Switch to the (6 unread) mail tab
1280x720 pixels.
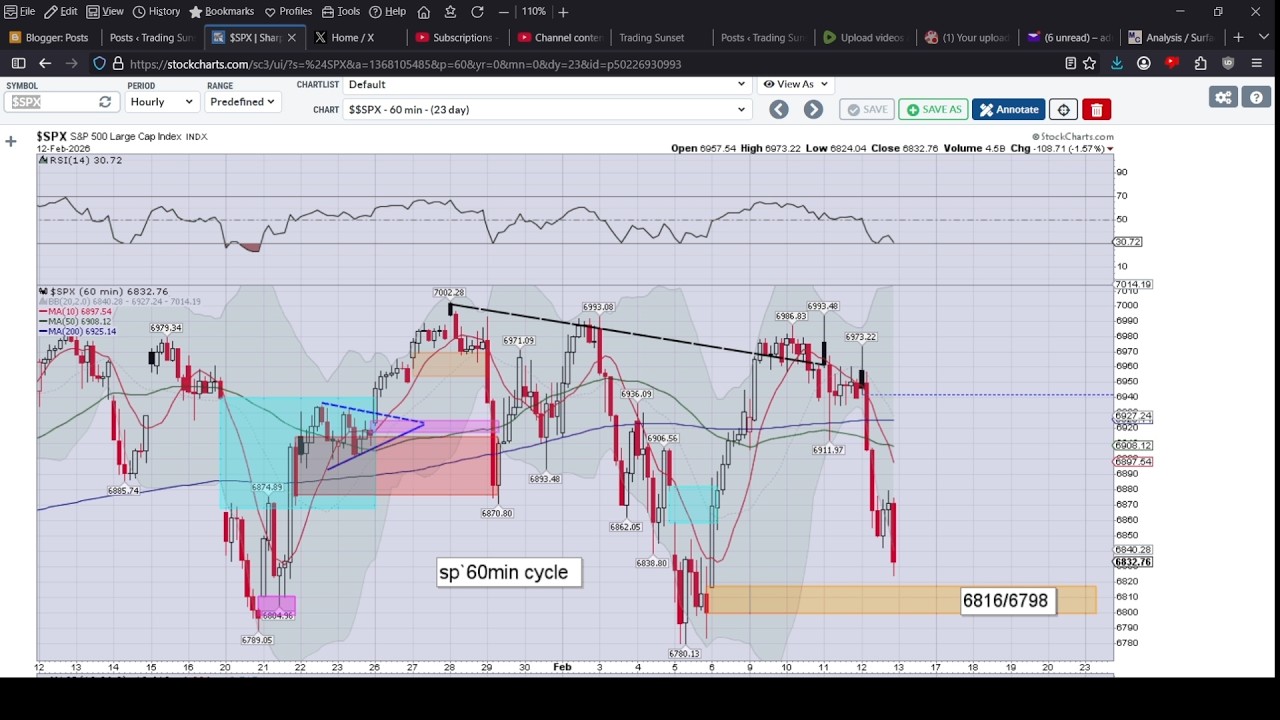pos(1067,38)
